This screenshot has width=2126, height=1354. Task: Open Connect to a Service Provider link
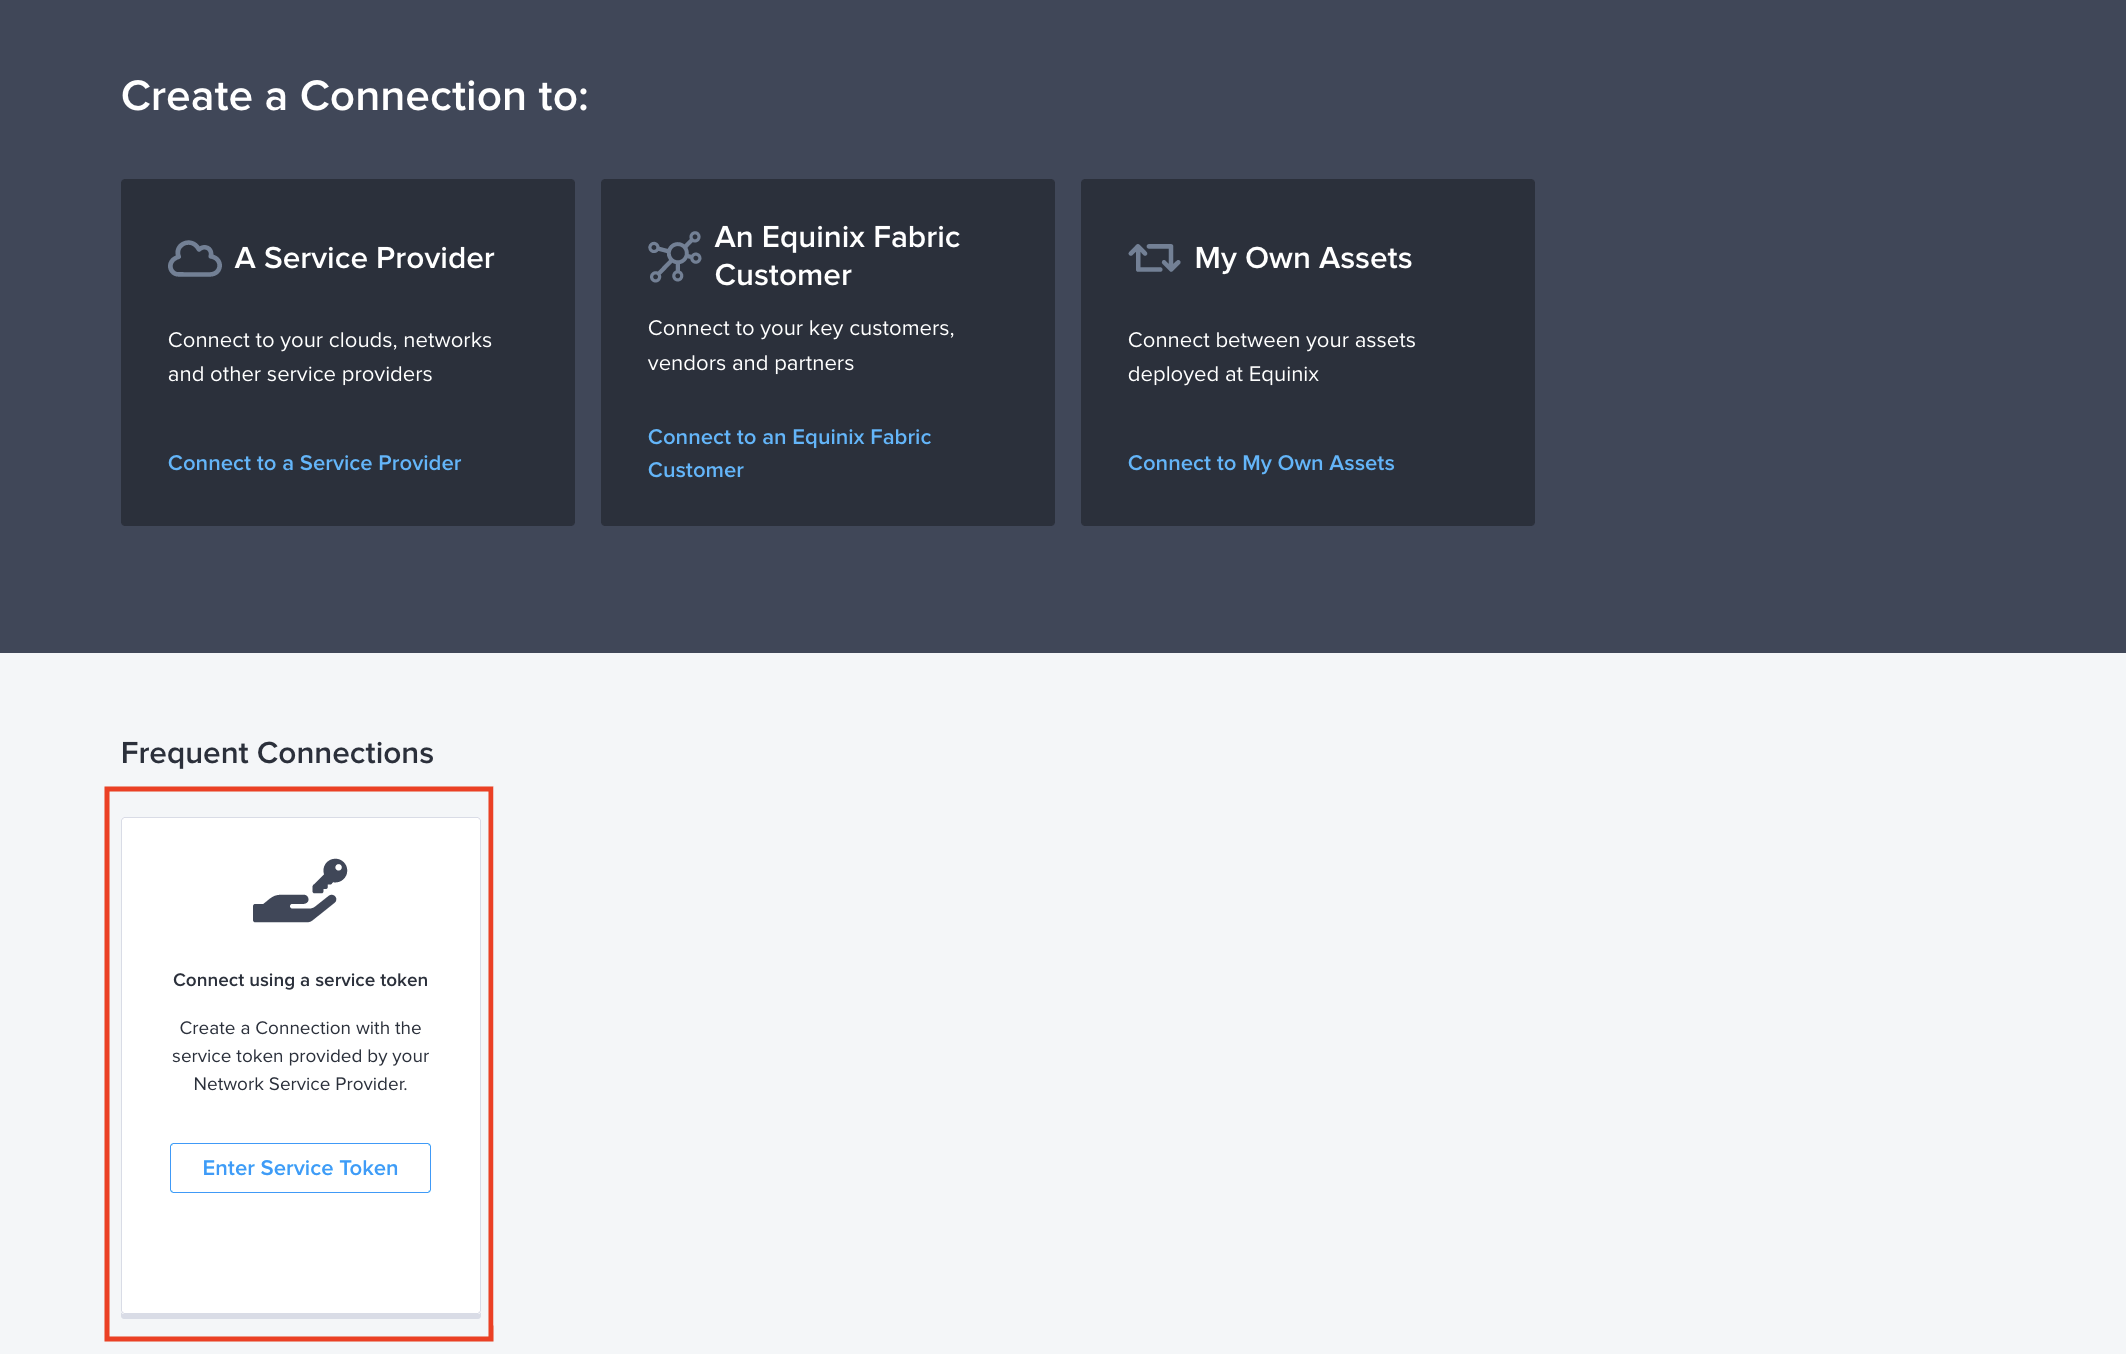[x=314, y=463]
